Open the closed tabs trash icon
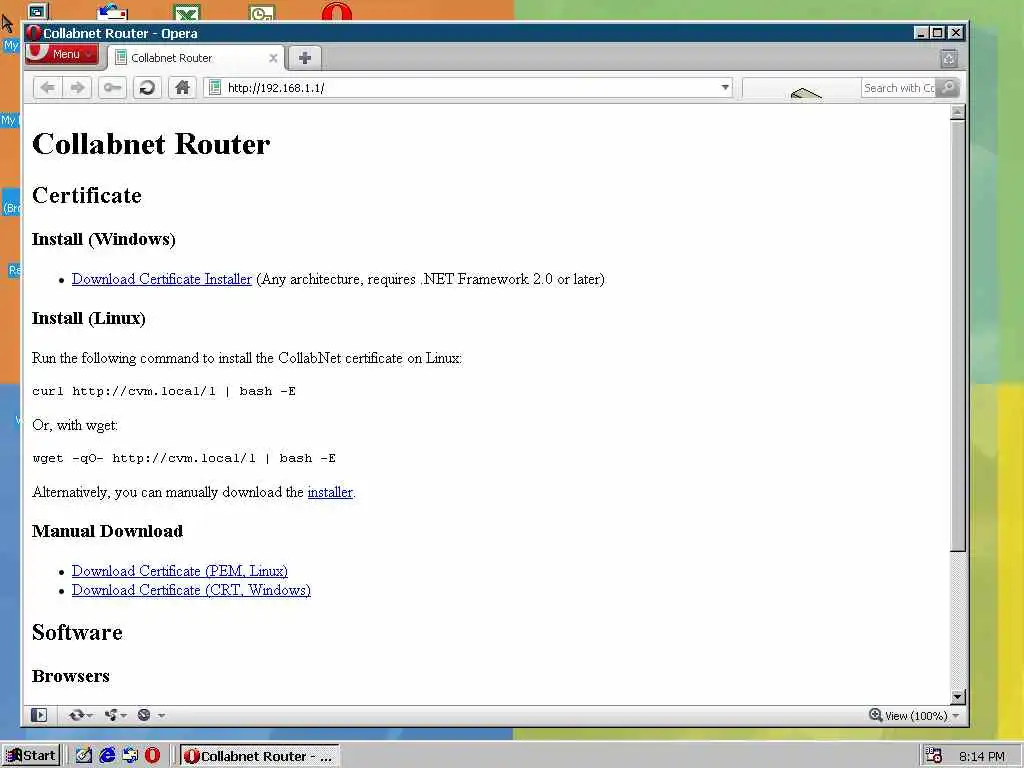Image resolution: width=1024 pixels, height=768 pixels. (x=949, y=59)
